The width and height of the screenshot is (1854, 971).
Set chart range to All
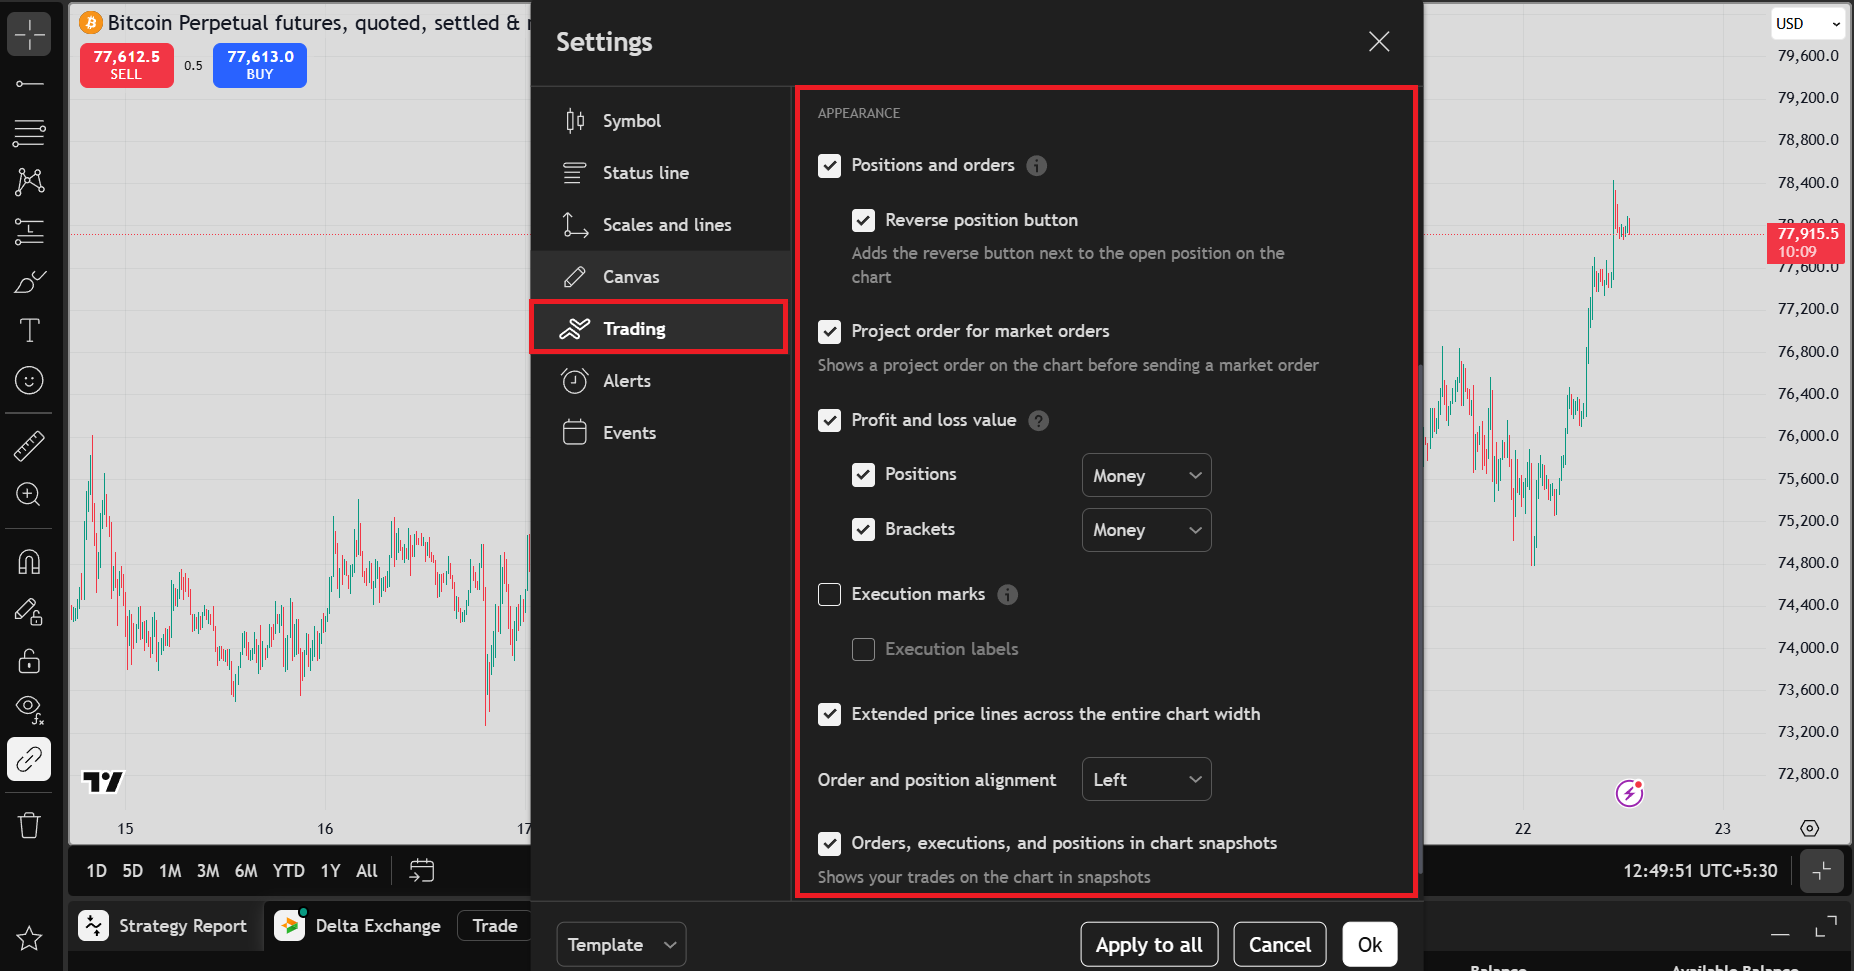tap(367, 871)
